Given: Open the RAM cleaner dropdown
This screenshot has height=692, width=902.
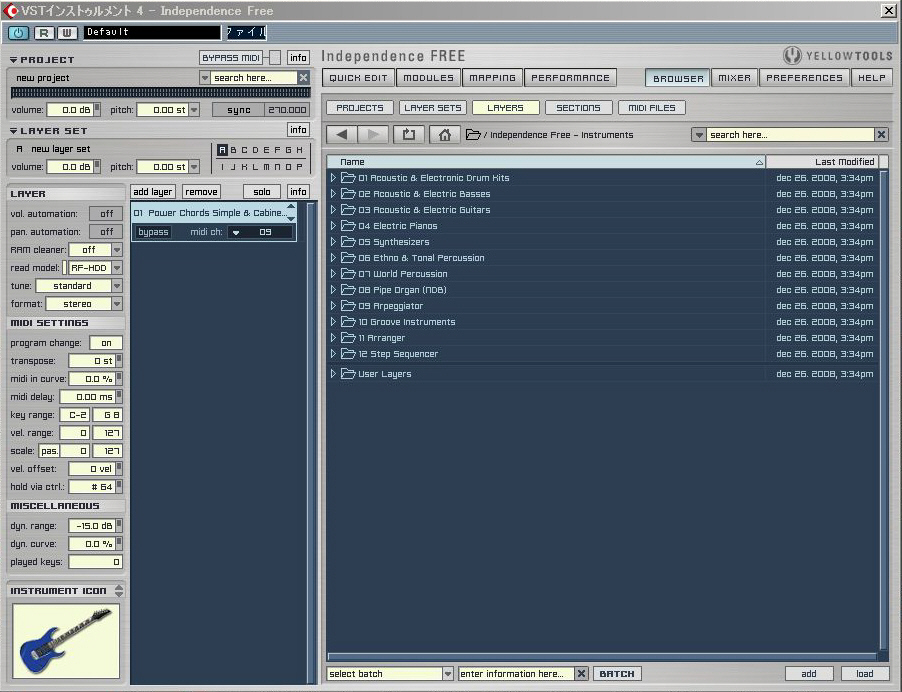Looking at the screenshot, I should tap(117, 250).
